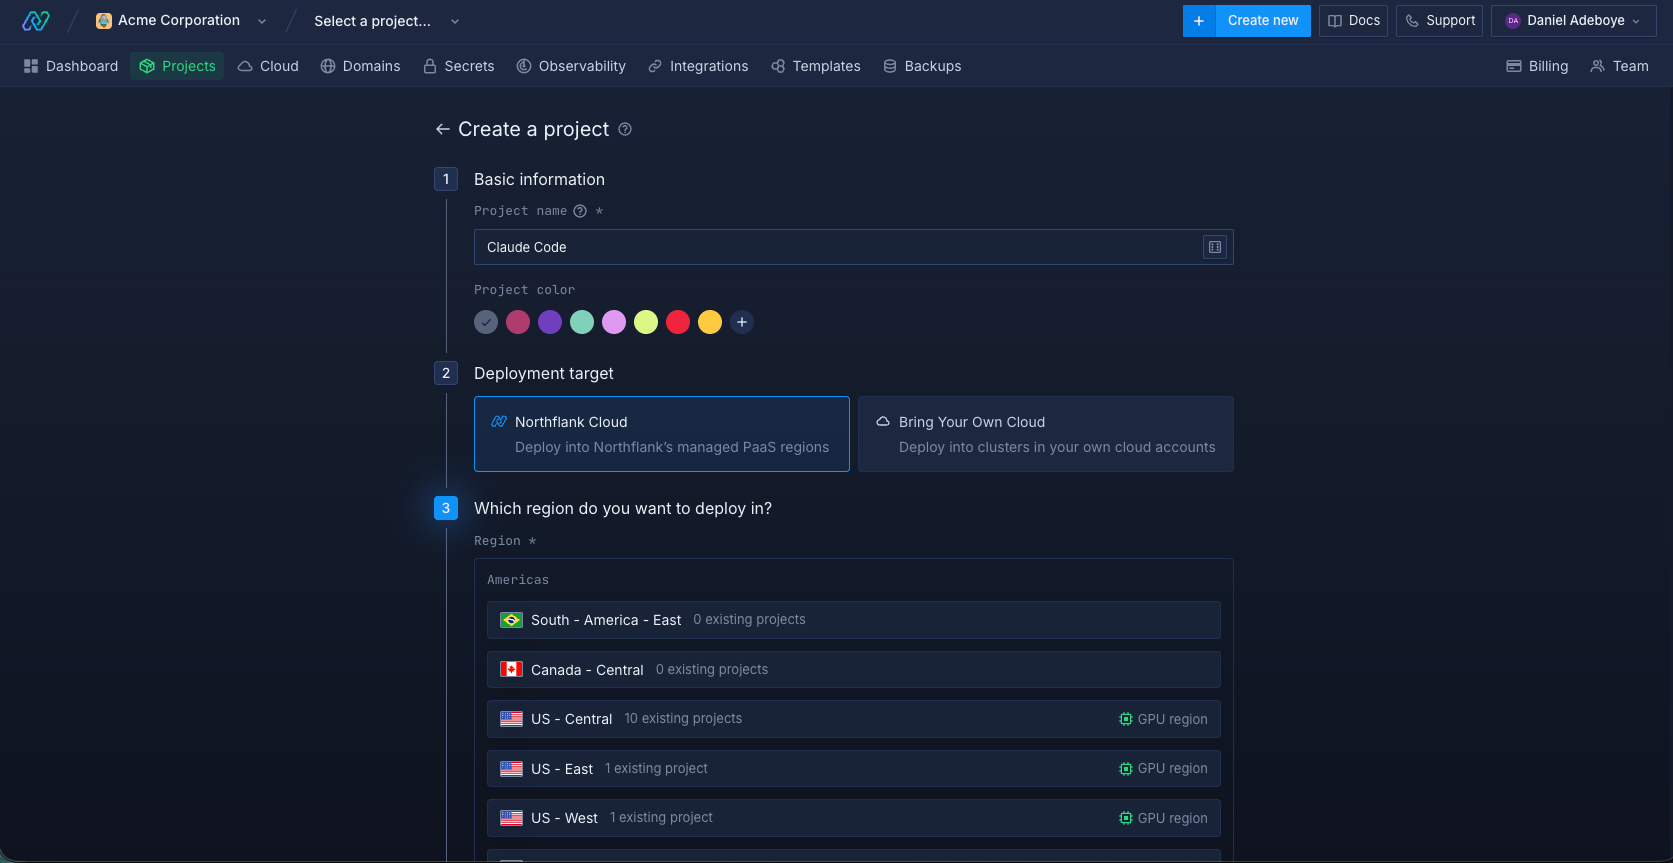
Task: Navigate to the Secrets tab
Action: 459,66
